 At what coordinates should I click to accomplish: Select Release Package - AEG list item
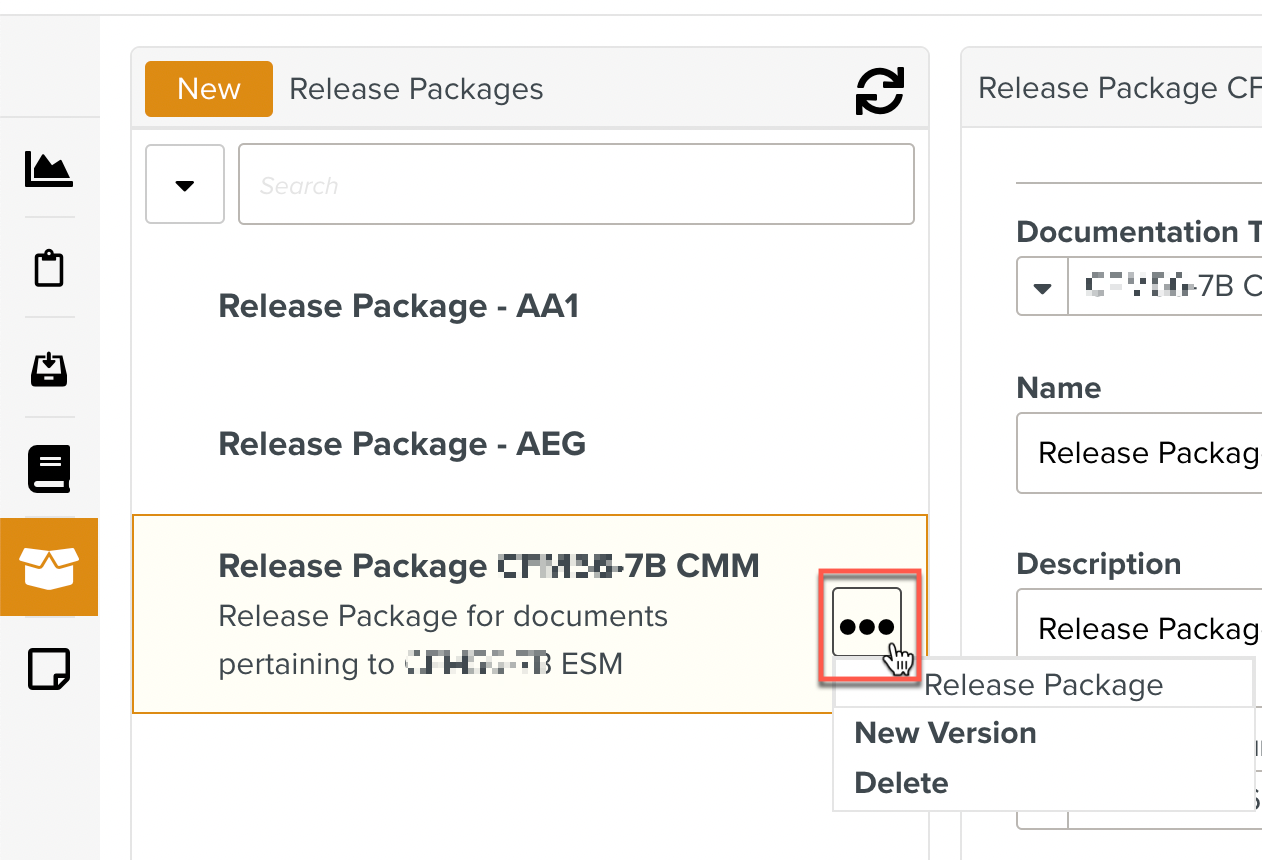click(402, 444)
